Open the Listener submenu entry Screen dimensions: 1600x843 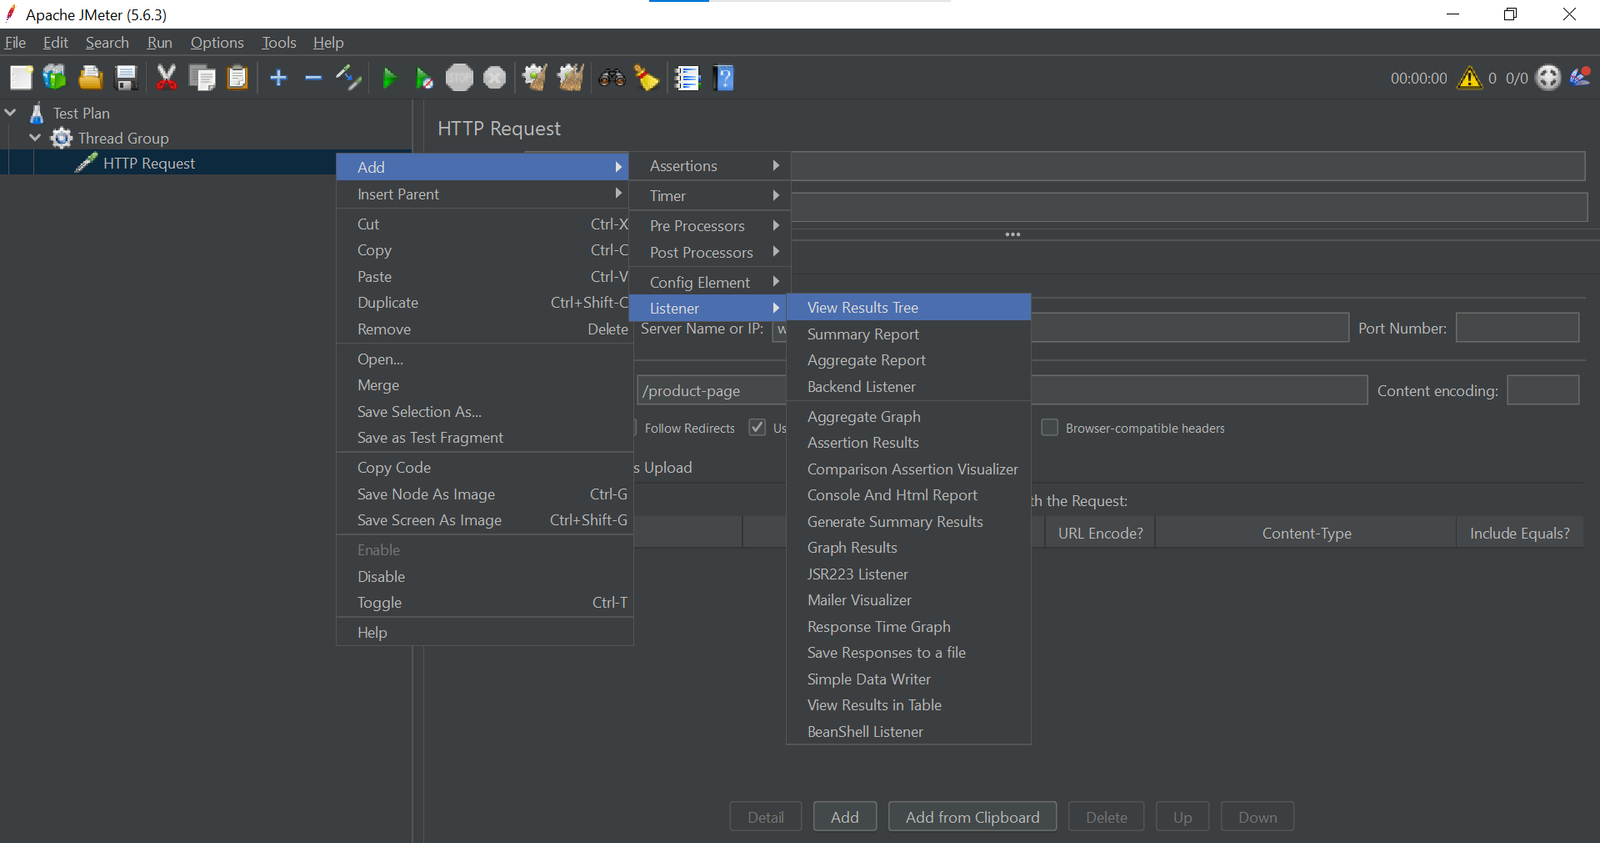click(710, 308)
